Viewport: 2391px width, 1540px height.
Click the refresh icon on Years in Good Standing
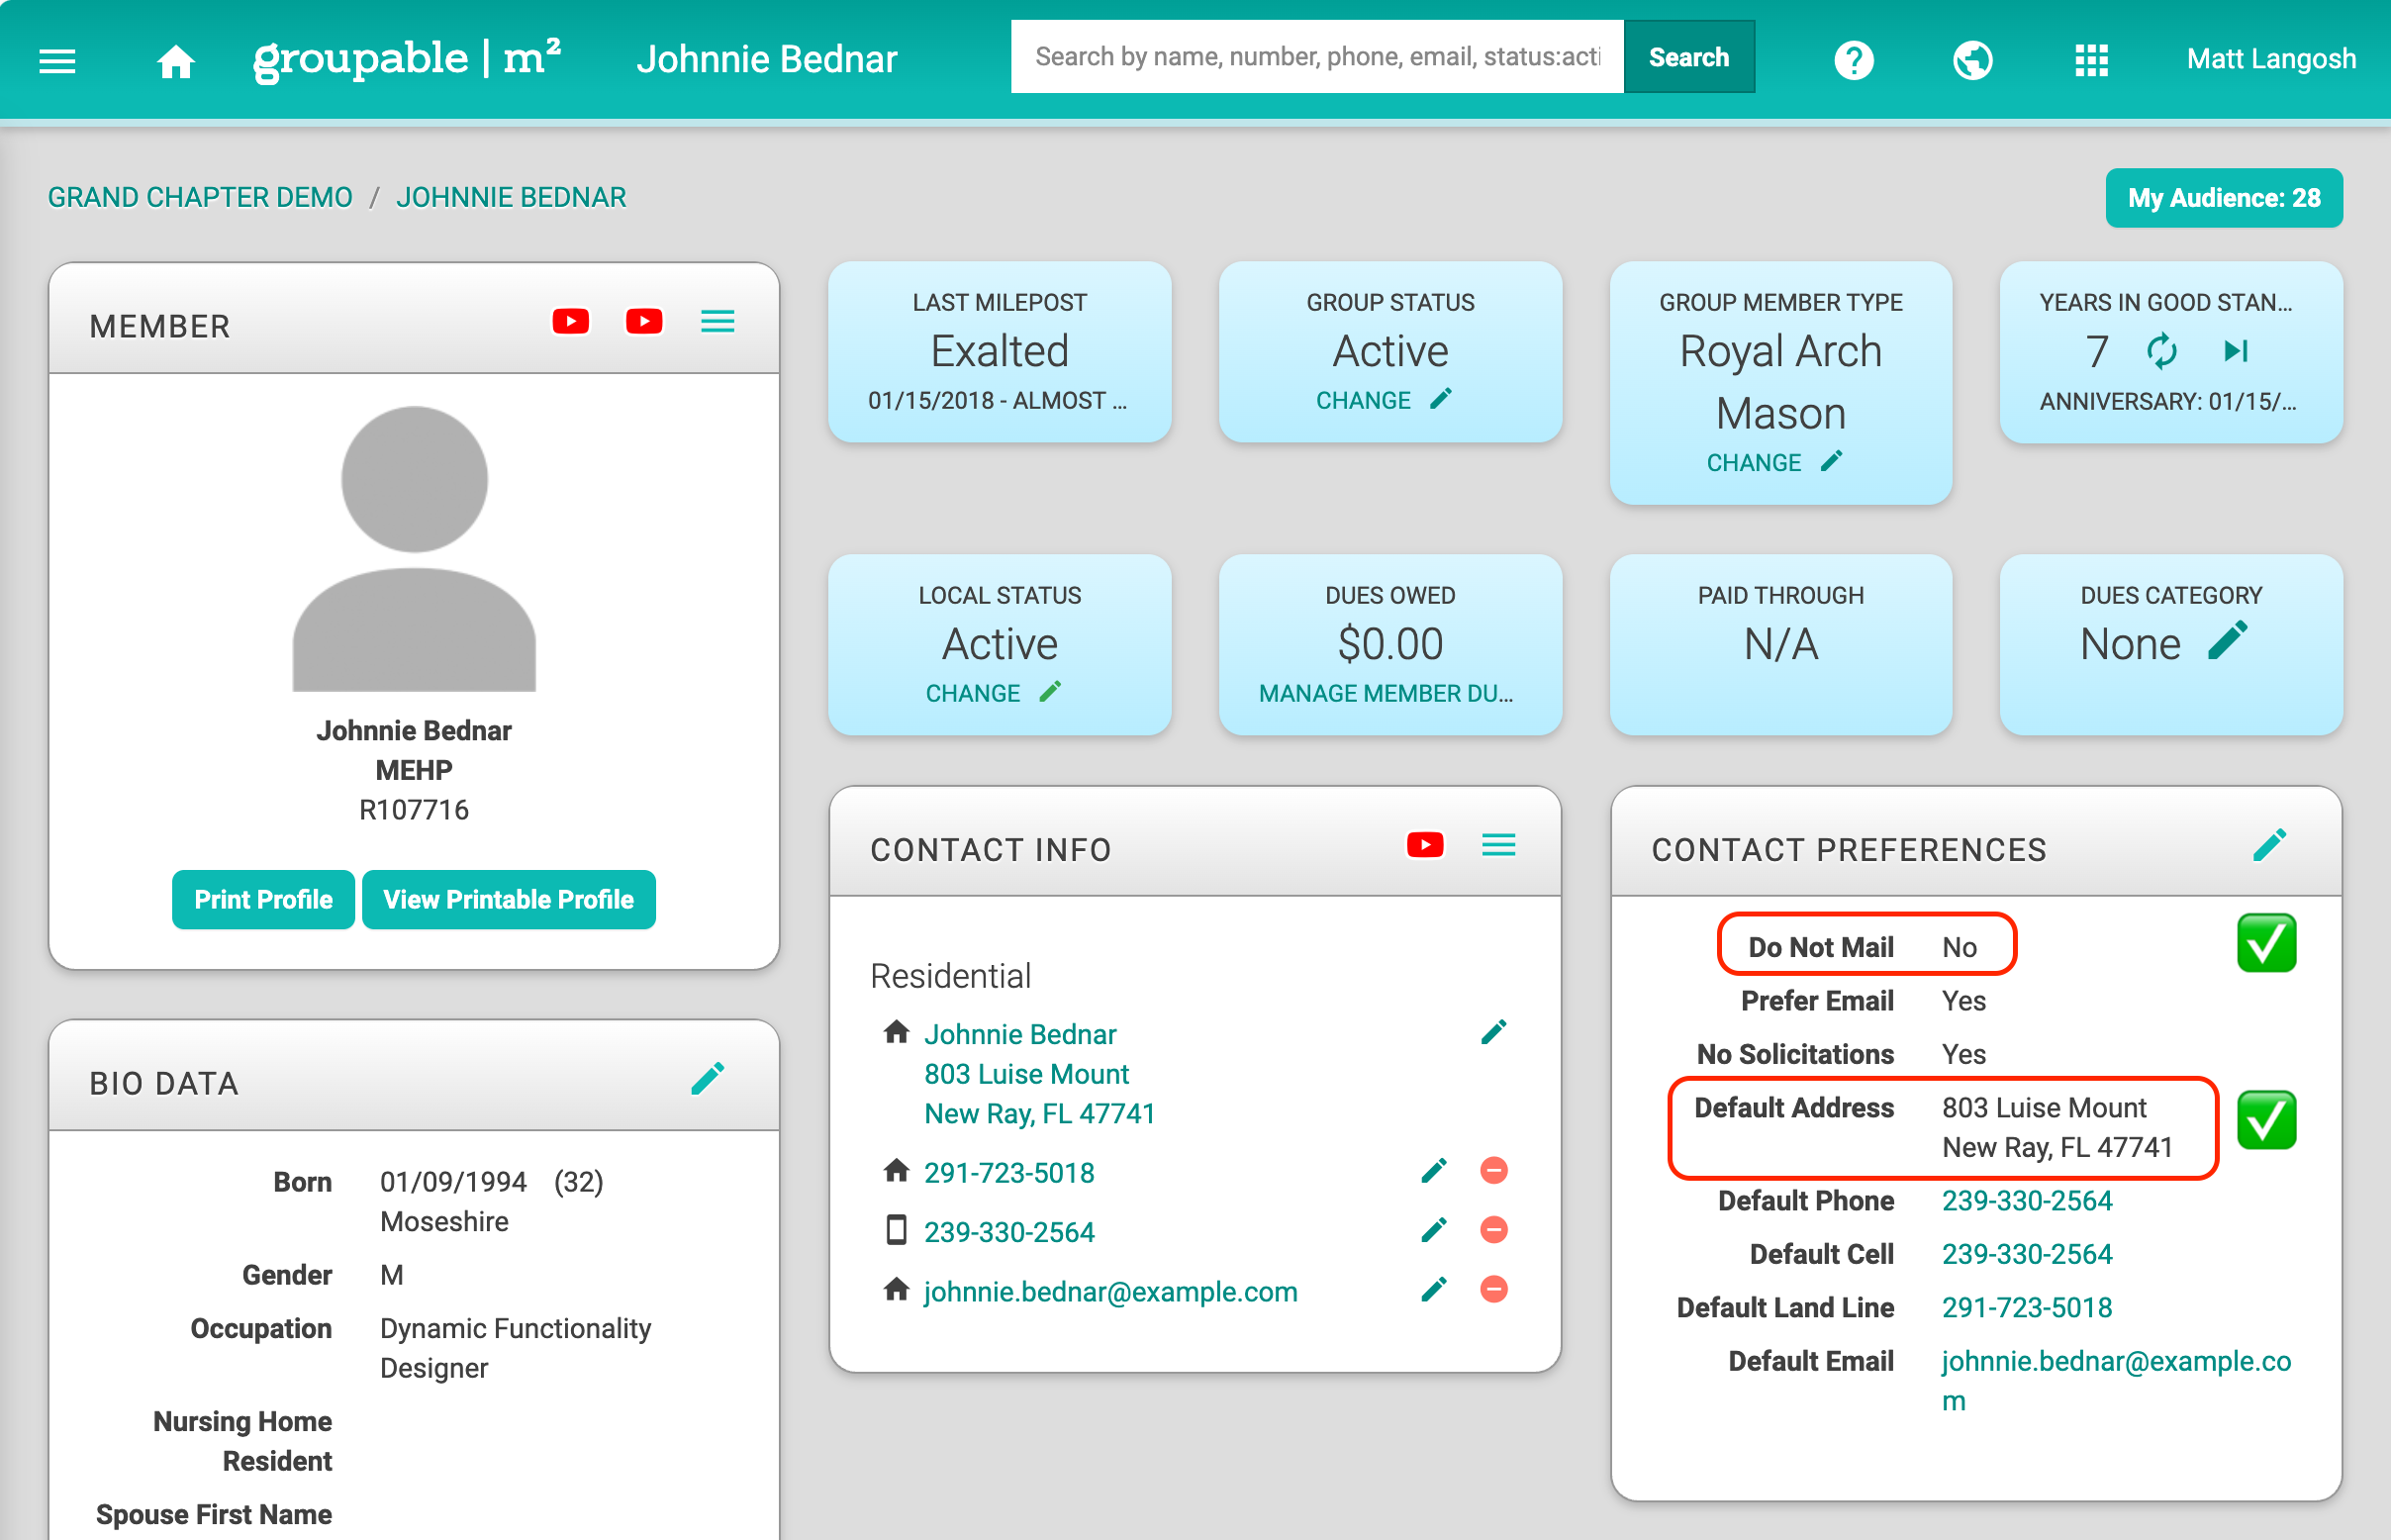click(2163, 352)
